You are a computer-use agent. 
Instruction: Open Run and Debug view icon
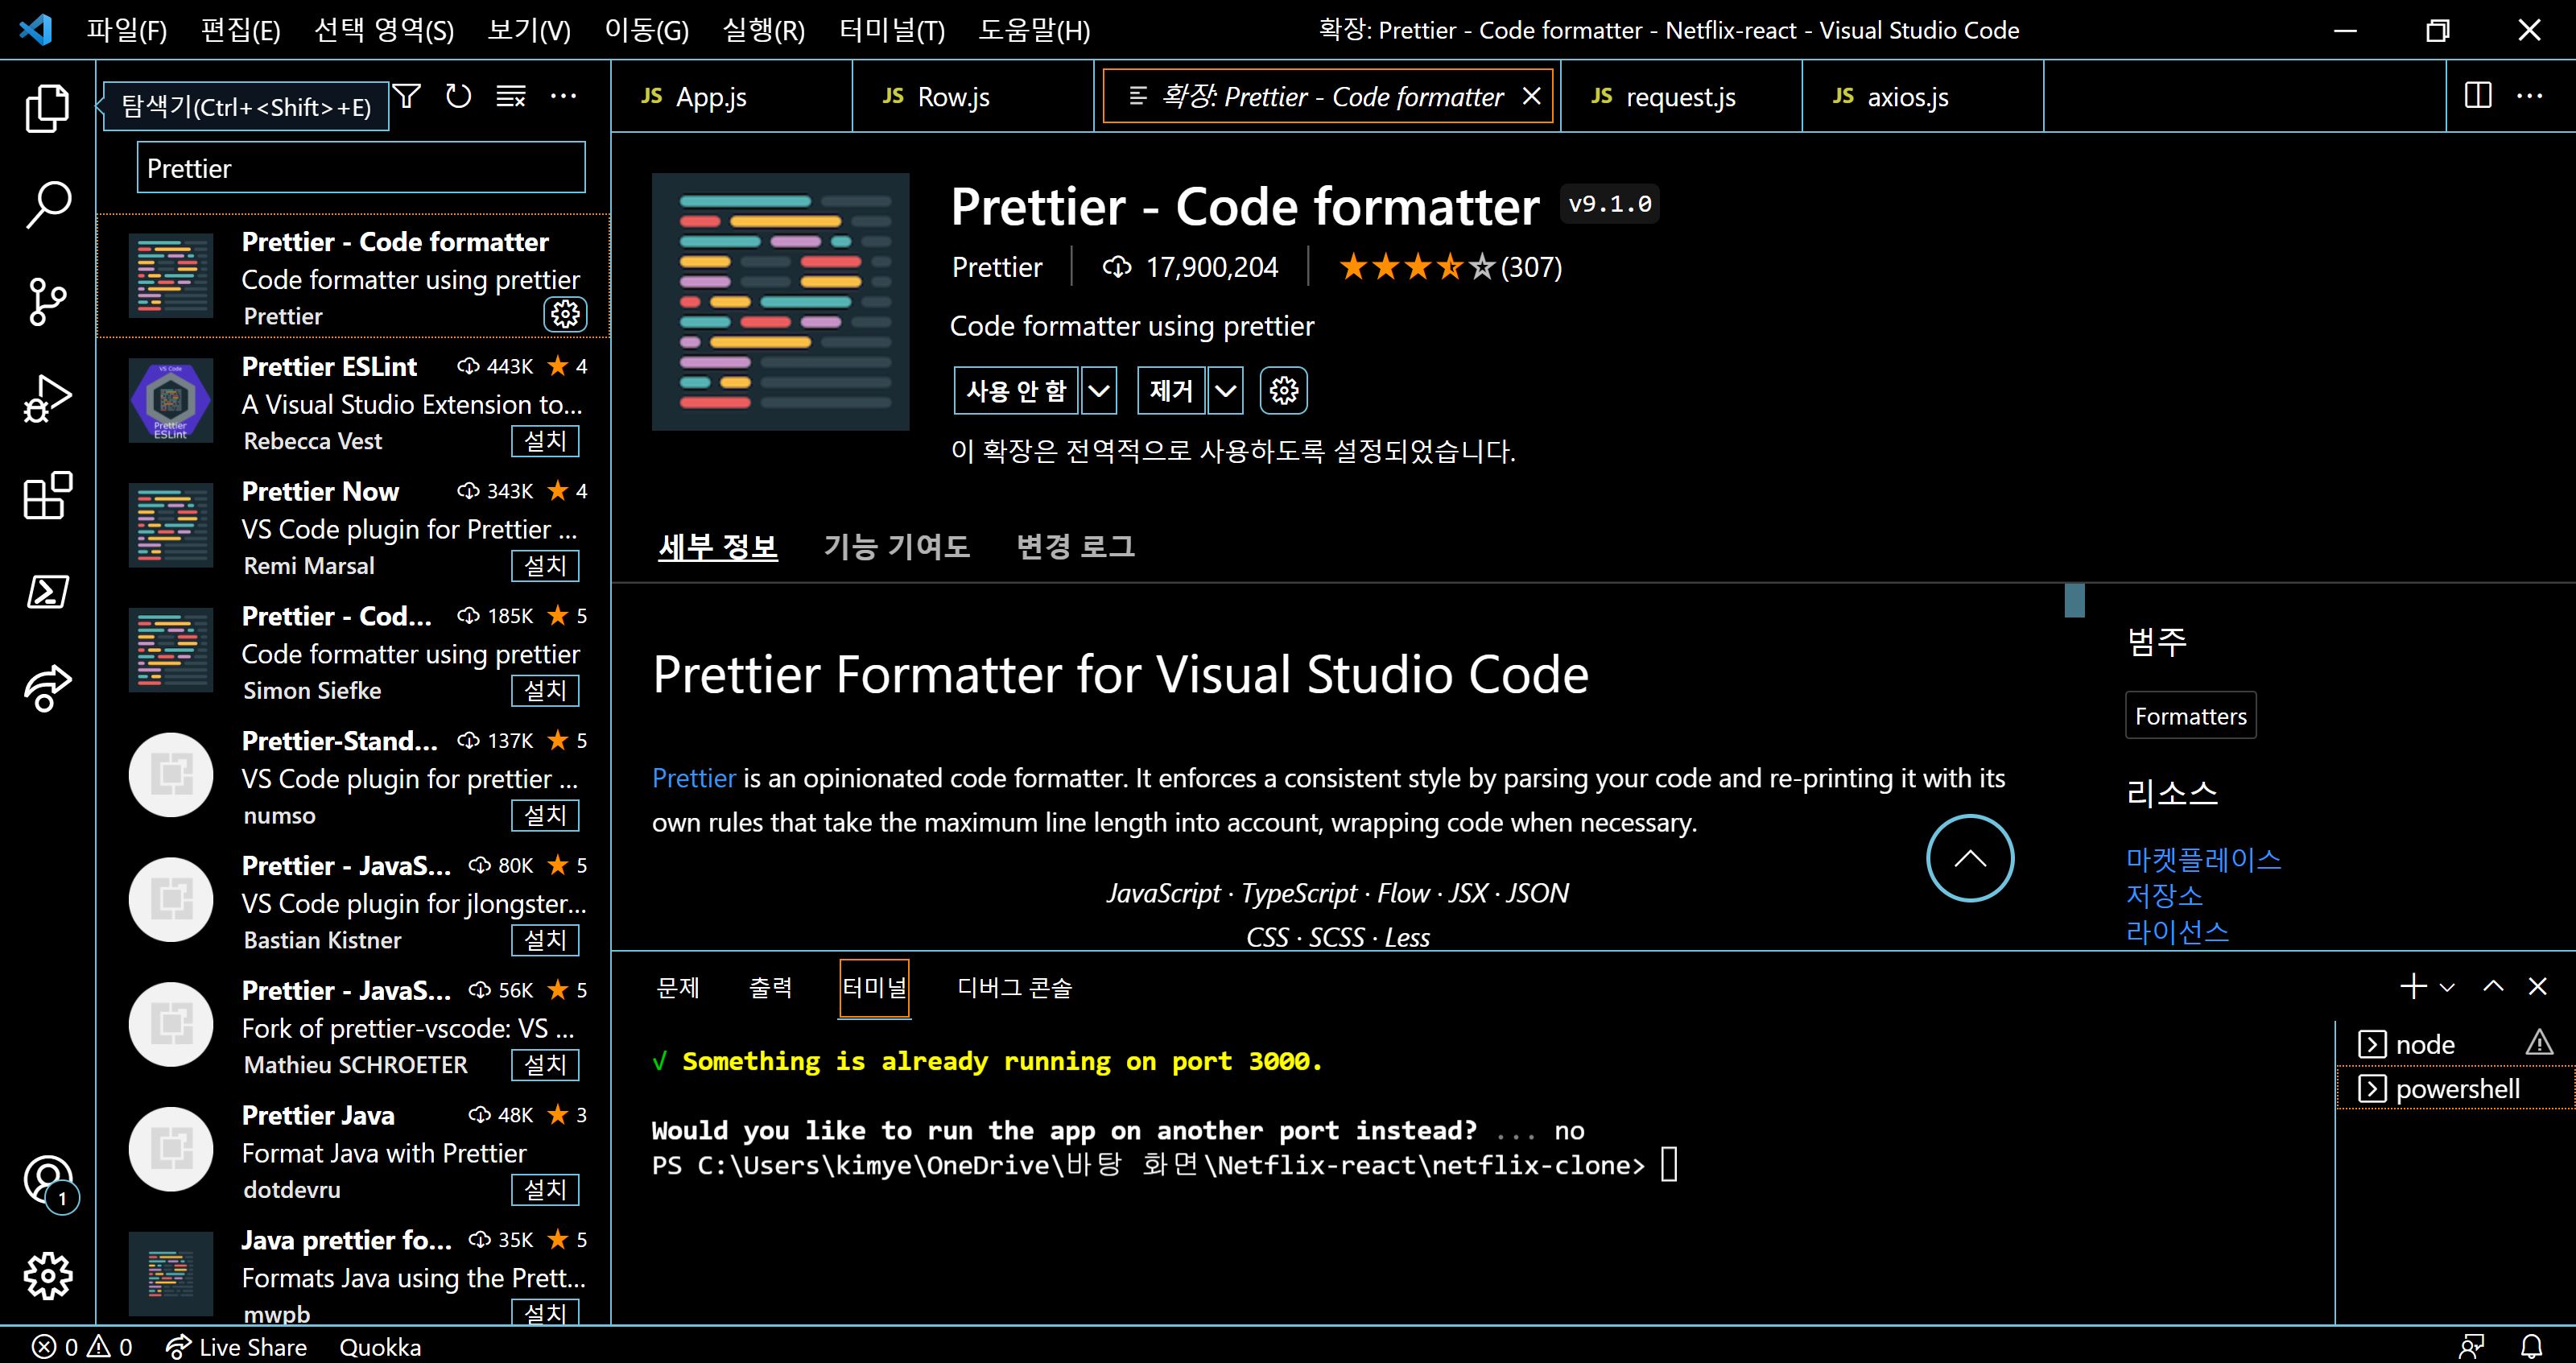pos(47,399)
